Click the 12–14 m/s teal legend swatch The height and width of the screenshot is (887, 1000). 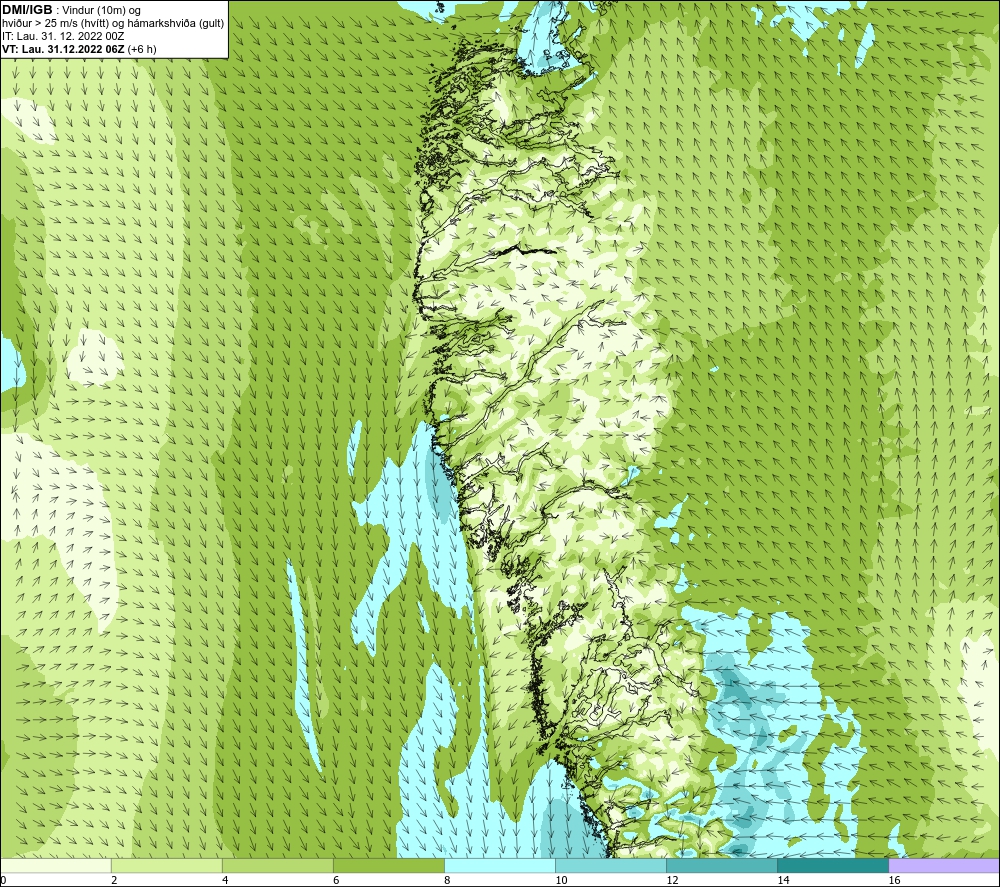click(722, 865)
